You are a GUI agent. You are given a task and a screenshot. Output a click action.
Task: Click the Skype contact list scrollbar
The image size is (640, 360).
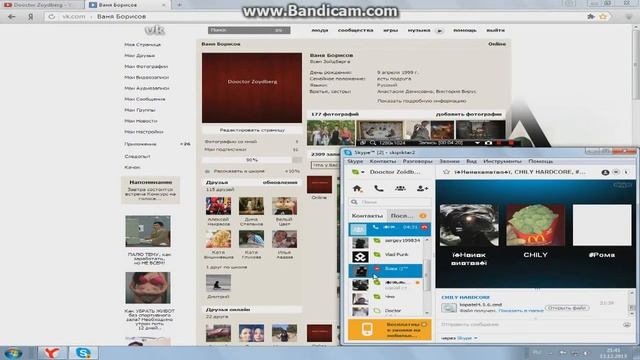[427, 276]
